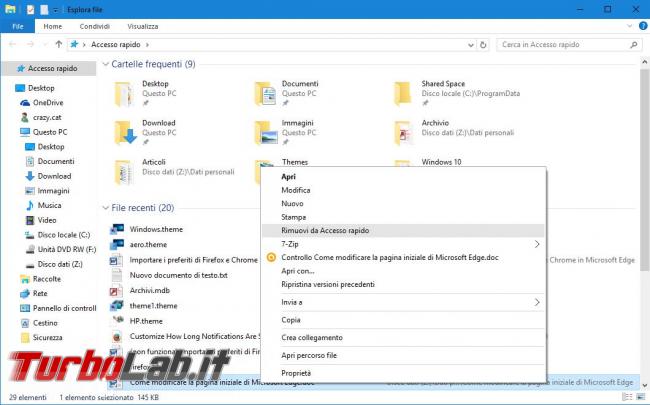
Task: Select Raccolte in the sidebar
Action: pos(41,279)
